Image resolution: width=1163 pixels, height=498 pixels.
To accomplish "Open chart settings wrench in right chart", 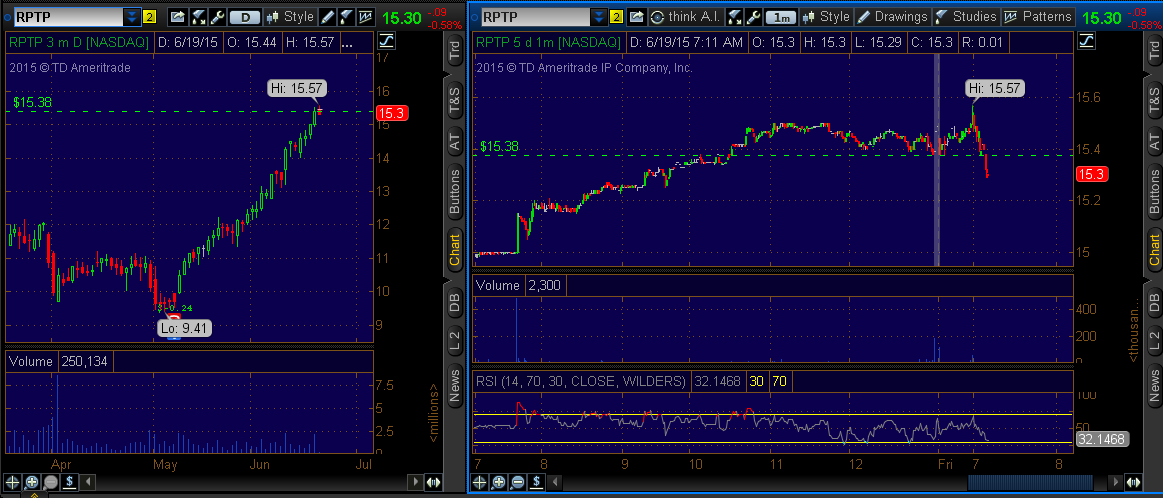I will [x=753, y=16].
